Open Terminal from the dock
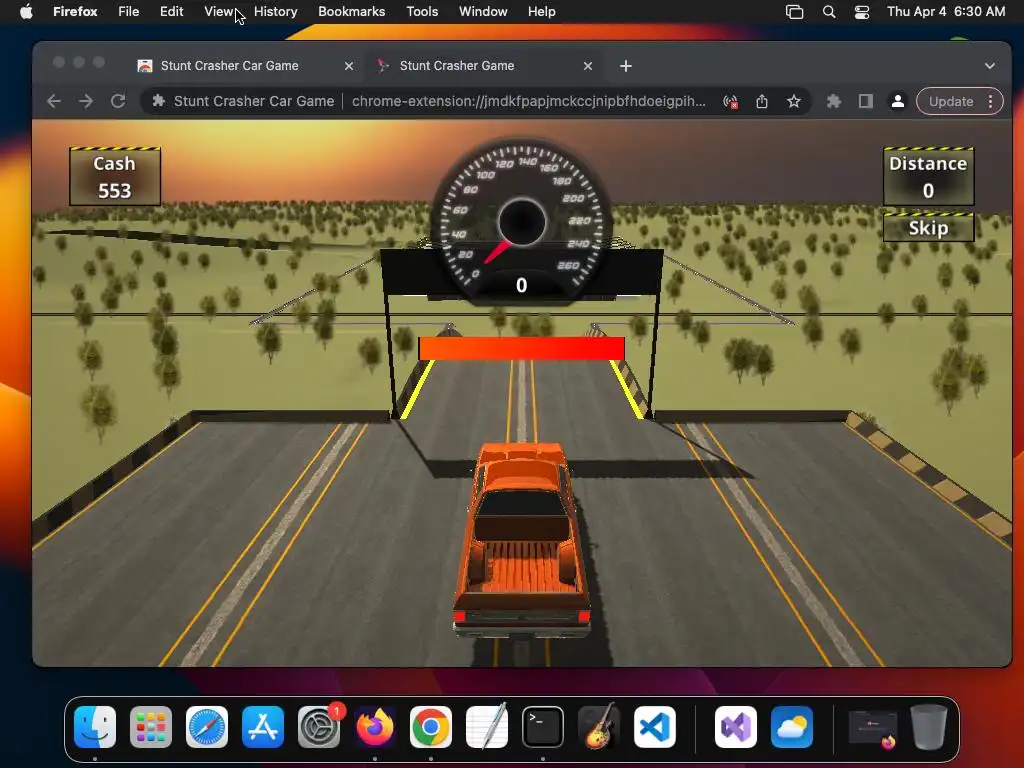This screenshot has height=768, width=1024. tap(543, 727)
